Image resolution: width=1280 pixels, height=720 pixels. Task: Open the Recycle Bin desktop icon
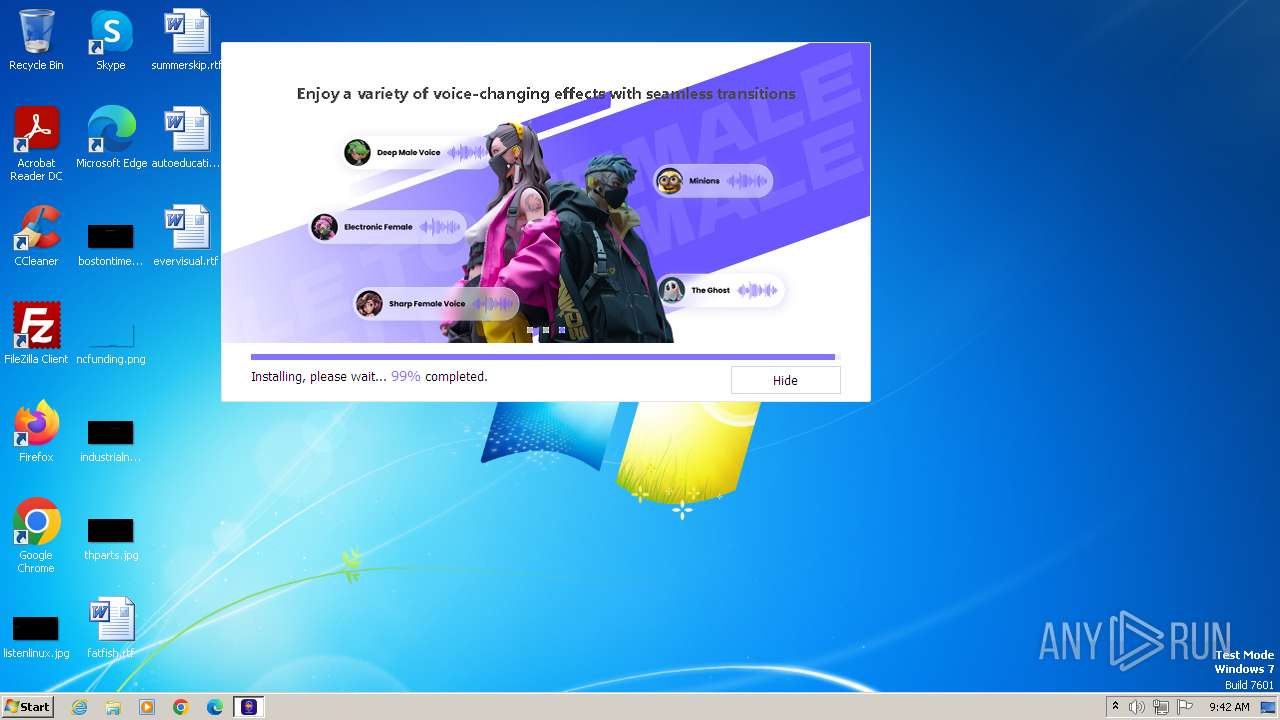(36, 40)
